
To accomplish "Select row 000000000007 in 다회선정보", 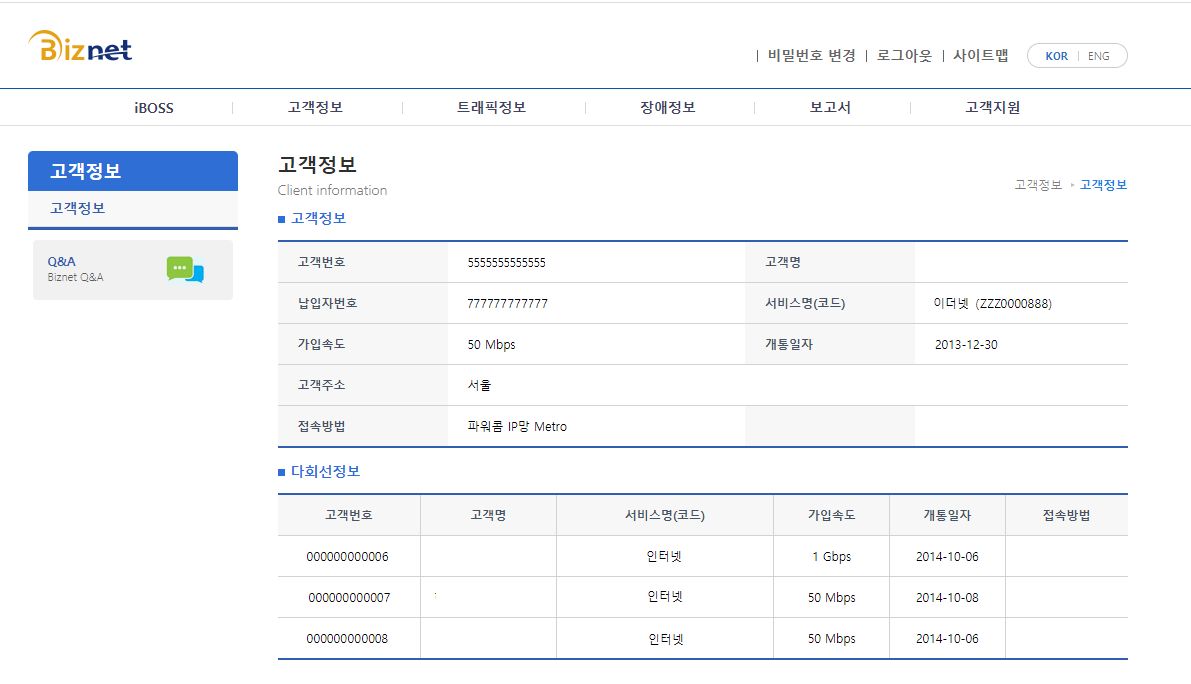I will click(x=349, y=597).
